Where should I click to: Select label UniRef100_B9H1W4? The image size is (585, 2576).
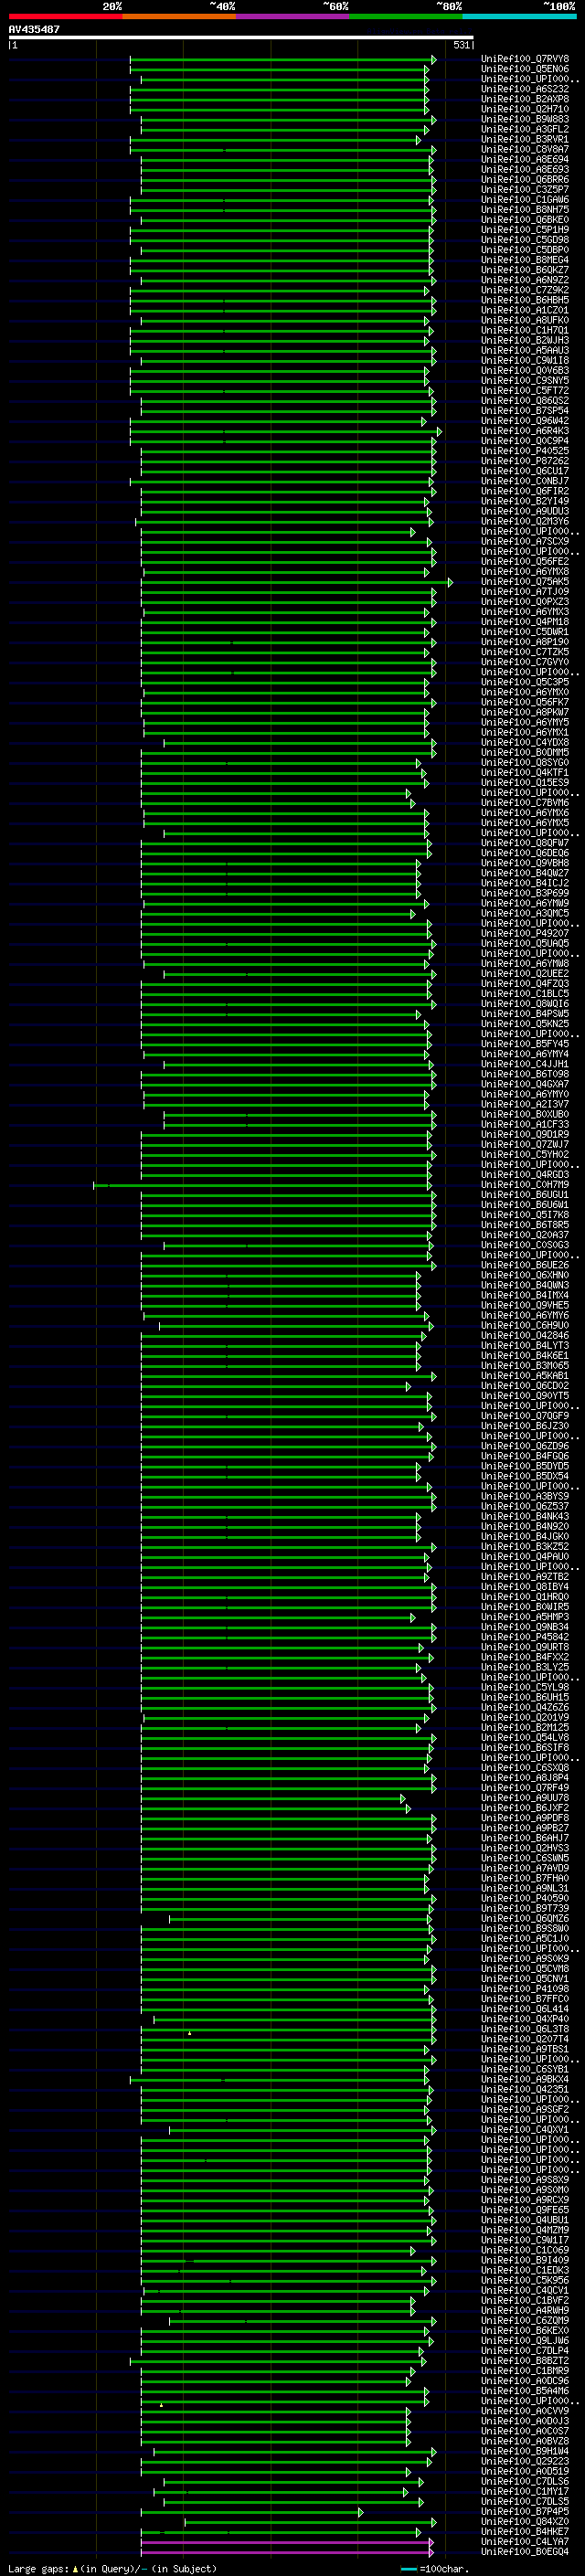524,2452
